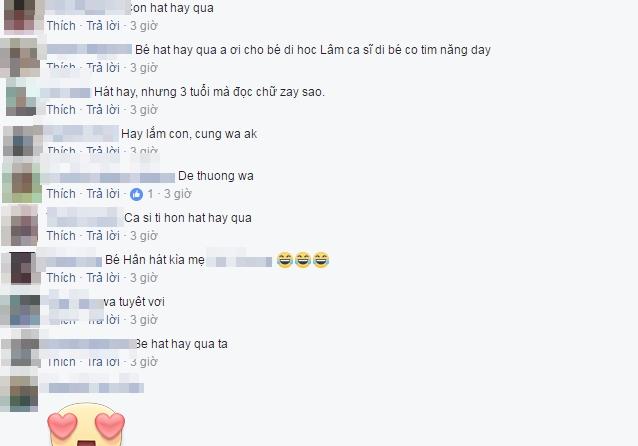Open the tagged name after 'Bé Hân hát kìa mẹ'
This screenshot has width=638, height=446.
(239, 260)
